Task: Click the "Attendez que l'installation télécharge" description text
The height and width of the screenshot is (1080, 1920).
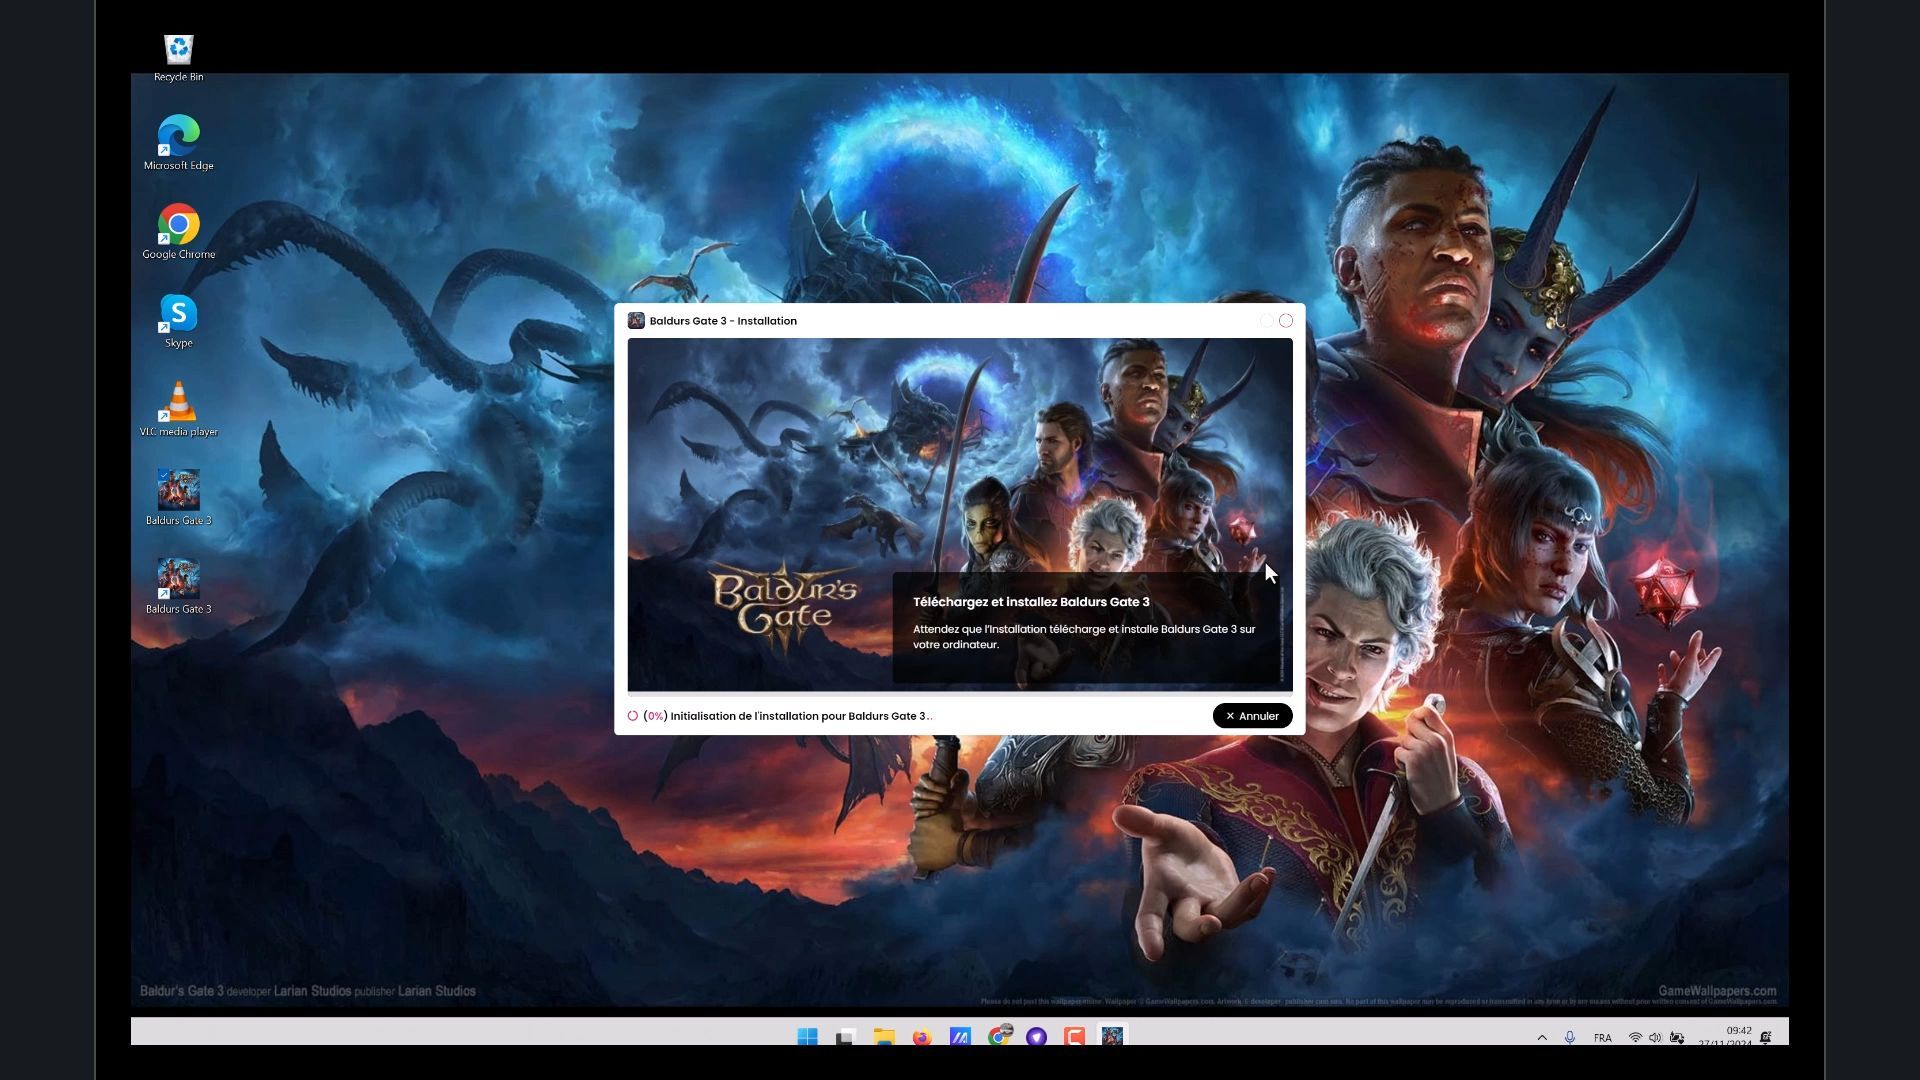Action: [x=1084, y=637]
